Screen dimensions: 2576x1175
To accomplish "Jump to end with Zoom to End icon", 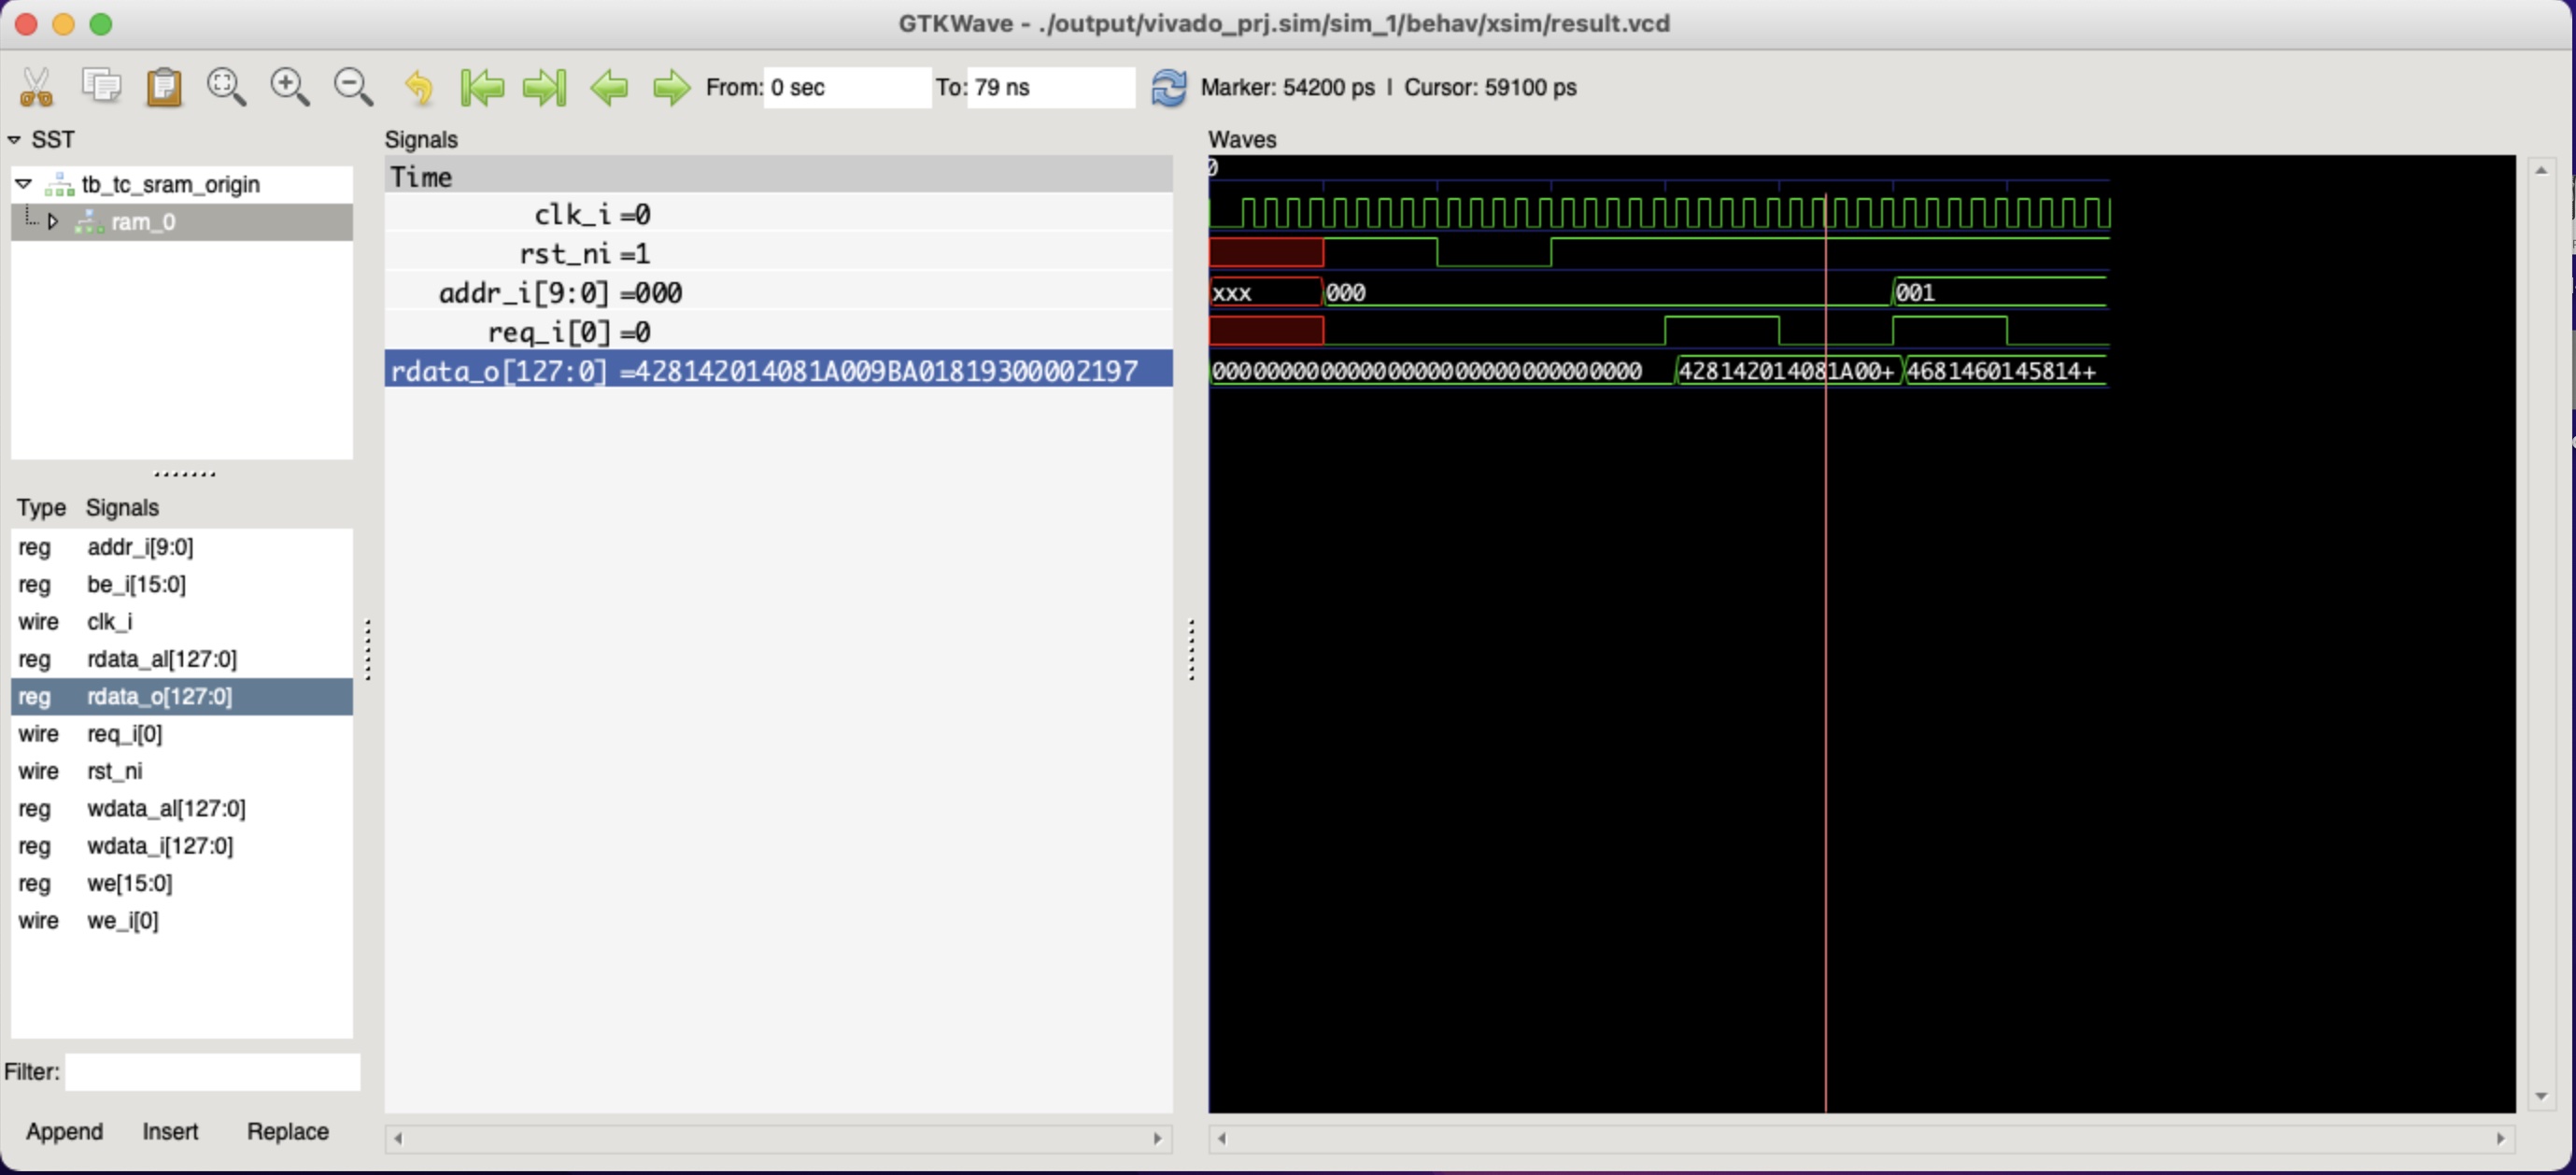I will [x=545, y=87].
